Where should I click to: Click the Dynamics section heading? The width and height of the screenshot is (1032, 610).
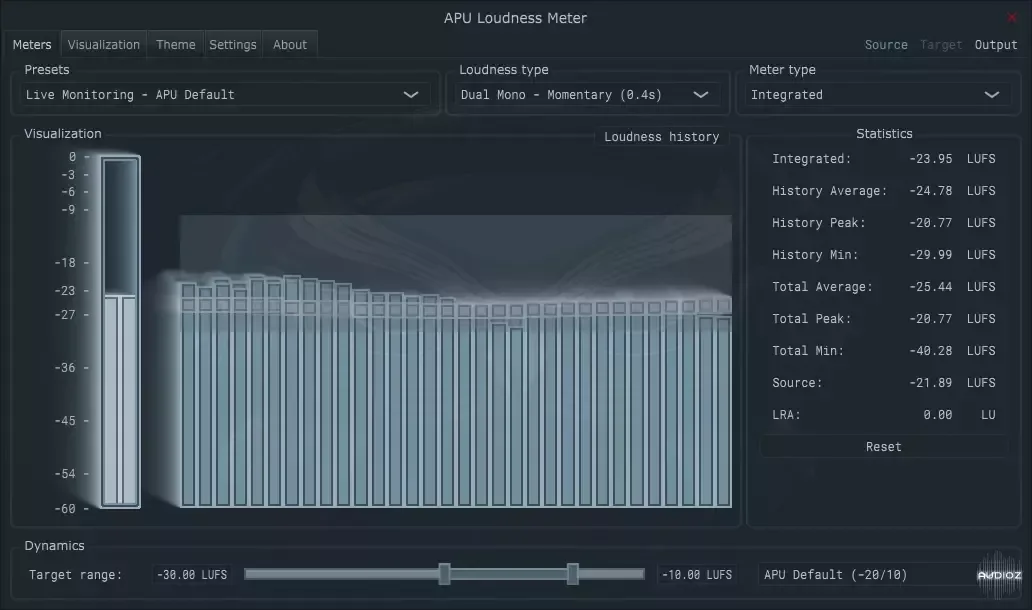tap(55, 546)
